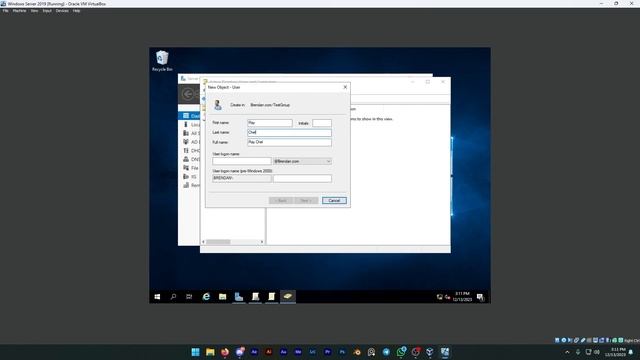This screenshot has height=360, width=640.
Task: Launch Blender from host taskbar
Action: 357,352
